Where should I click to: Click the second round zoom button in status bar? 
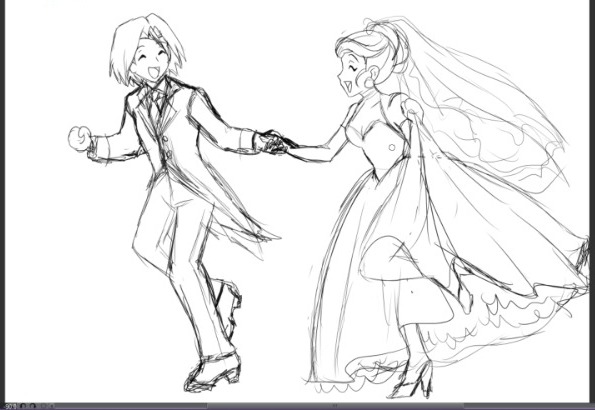click(x=33, y=406)
